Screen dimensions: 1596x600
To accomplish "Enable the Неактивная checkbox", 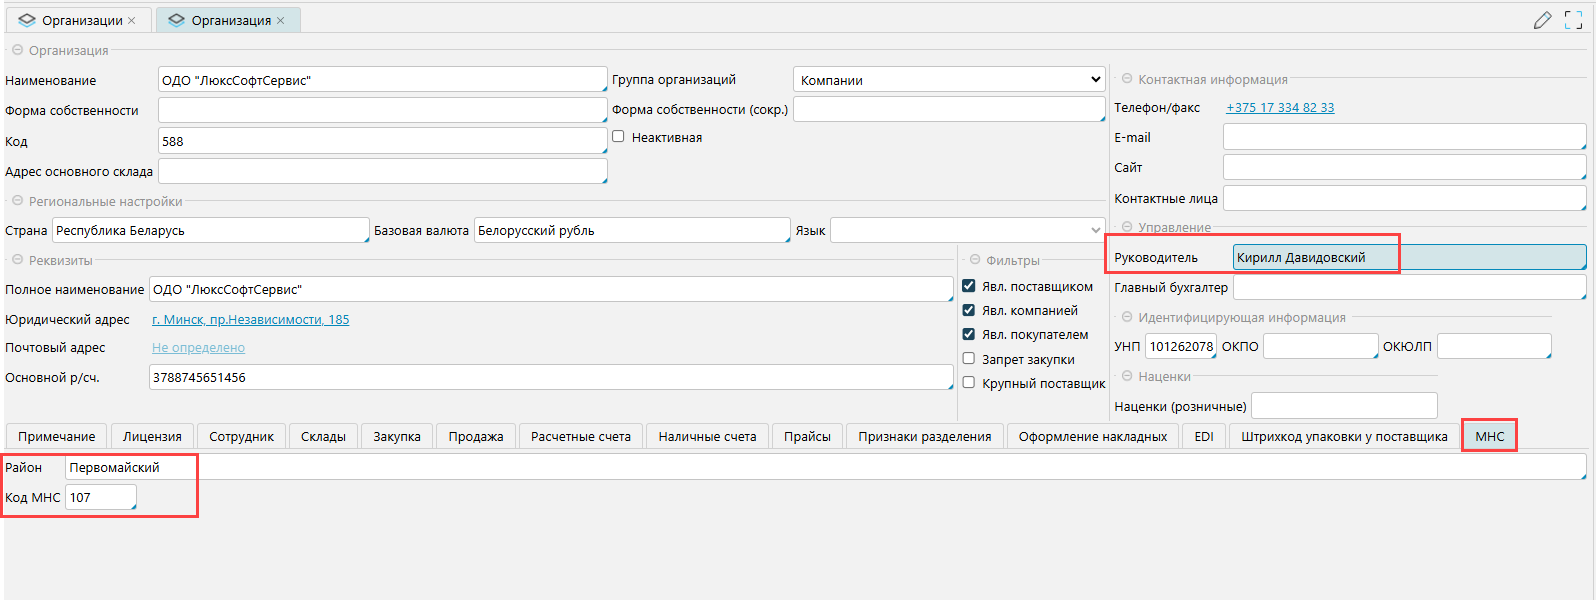I will 618,137.
